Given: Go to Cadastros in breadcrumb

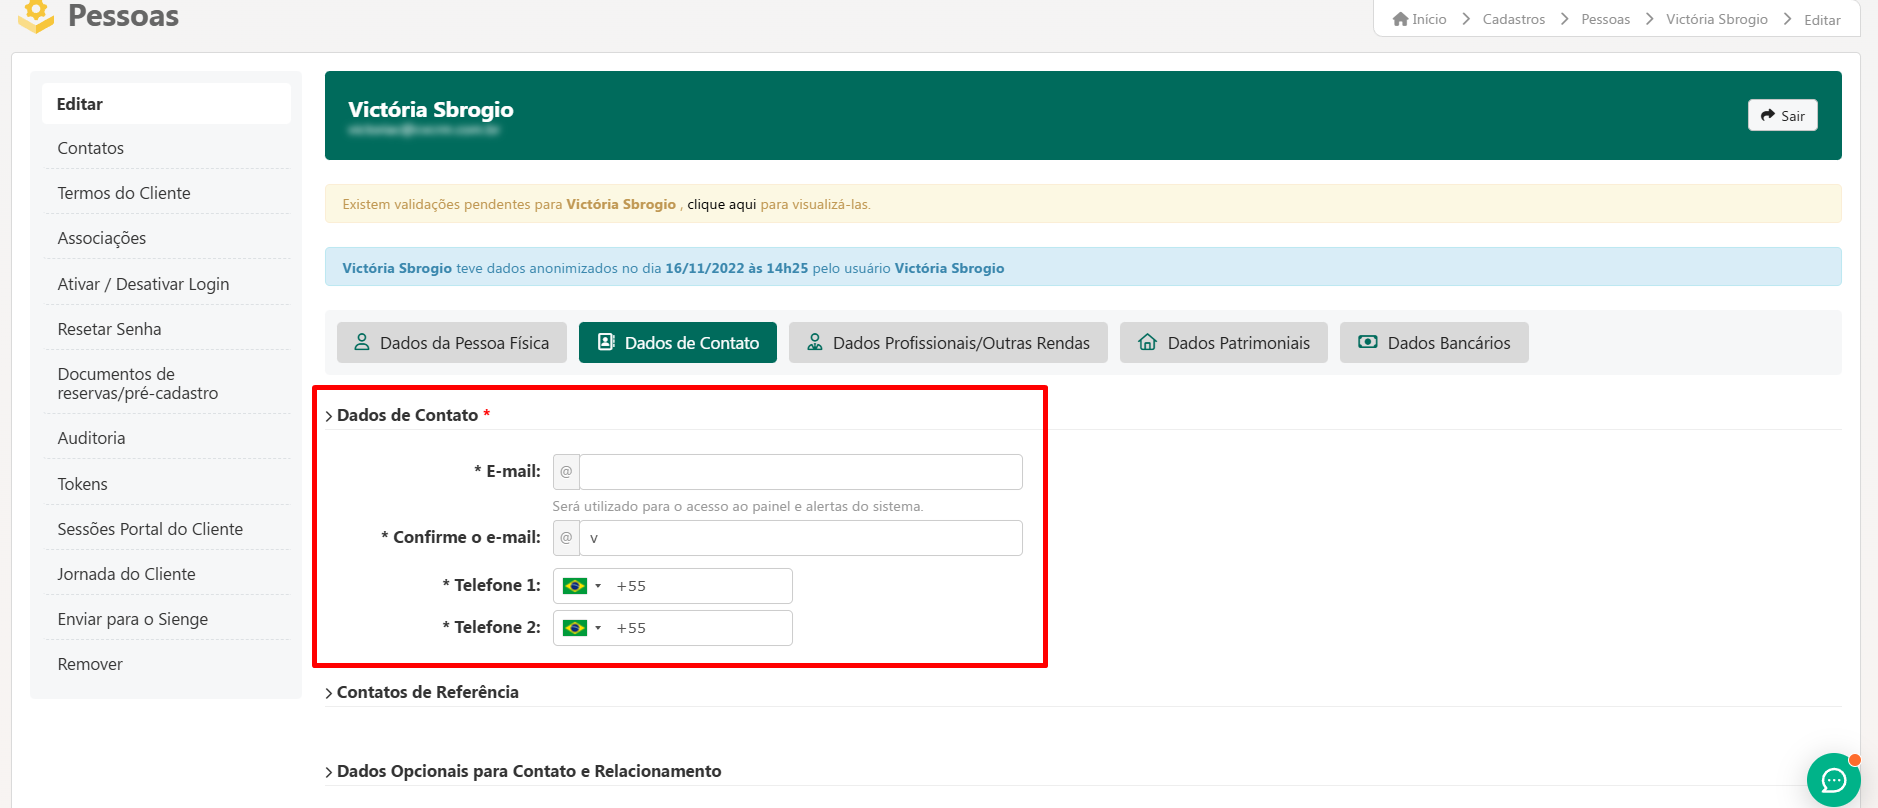Looking at the screenshot, I should coord(1514,19).
